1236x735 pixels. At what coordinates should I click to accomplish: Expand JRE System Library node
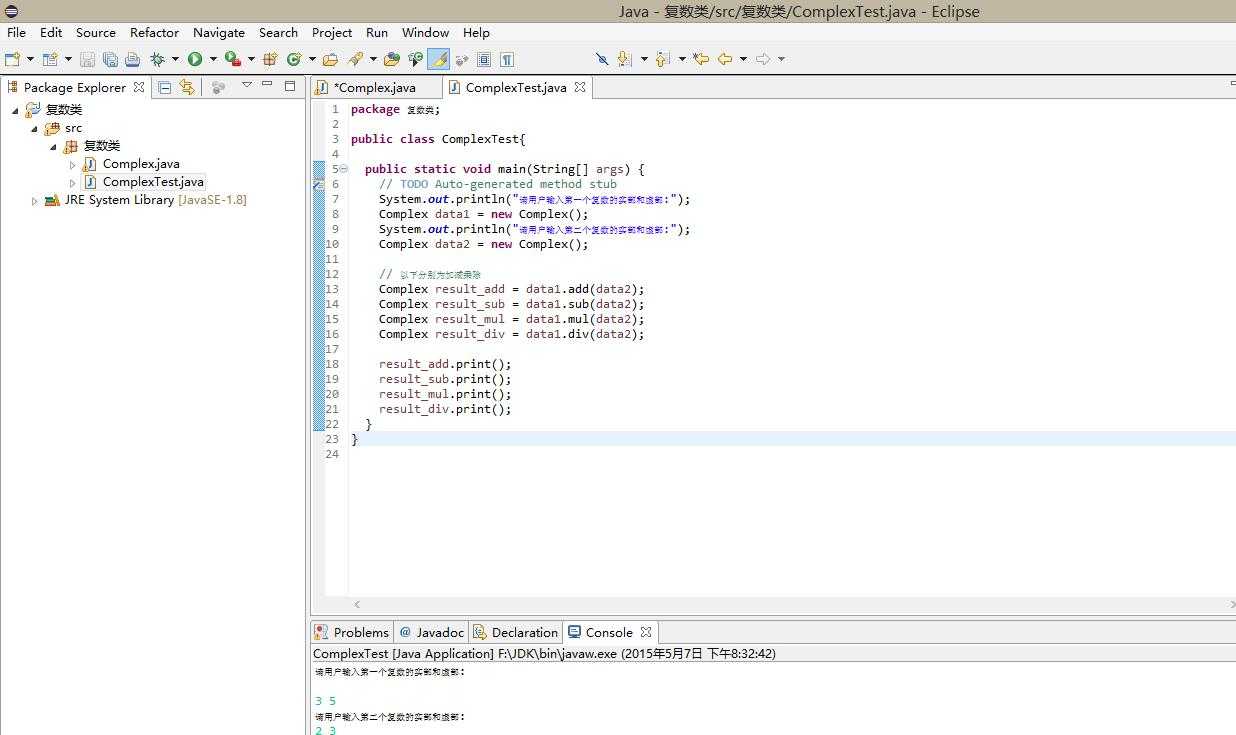pyautogui.click(x=34, y=200)
